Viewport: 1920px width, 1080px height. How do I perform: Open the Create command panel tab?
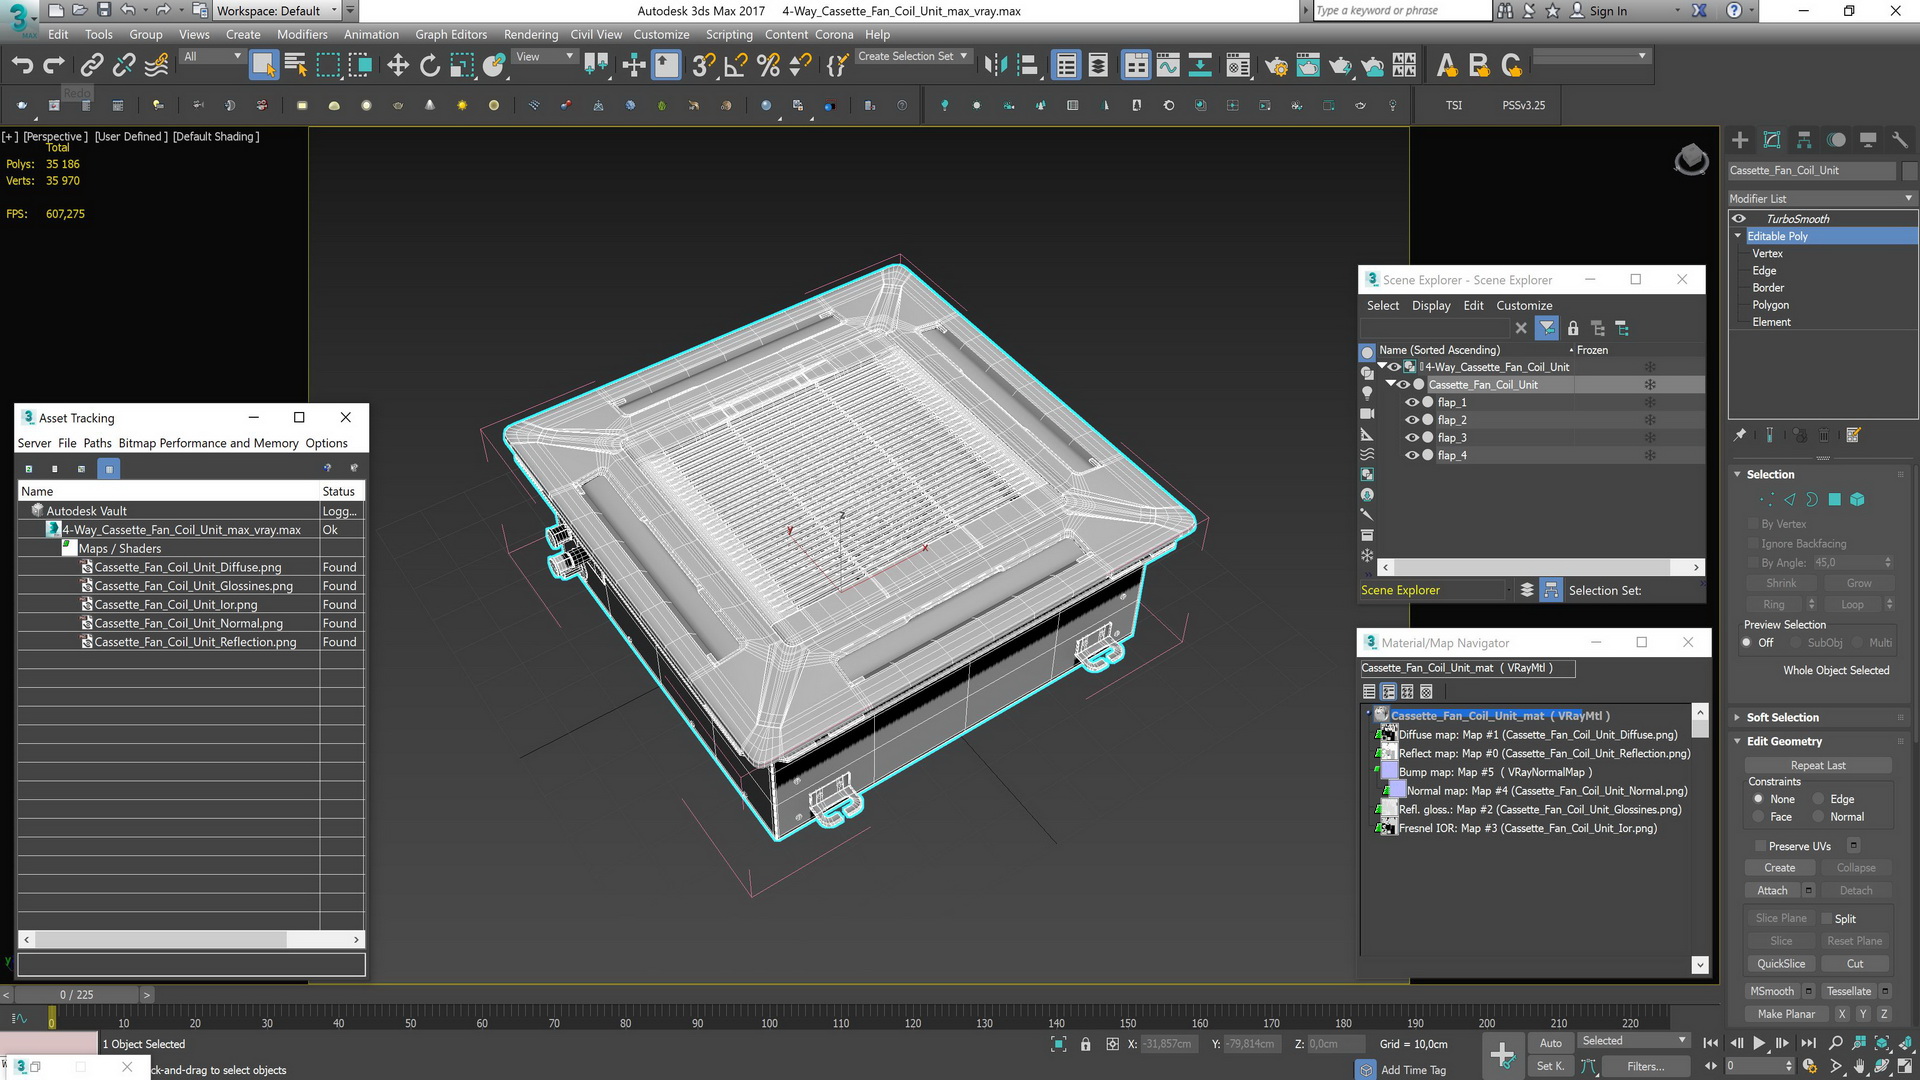pos(1740,140)
